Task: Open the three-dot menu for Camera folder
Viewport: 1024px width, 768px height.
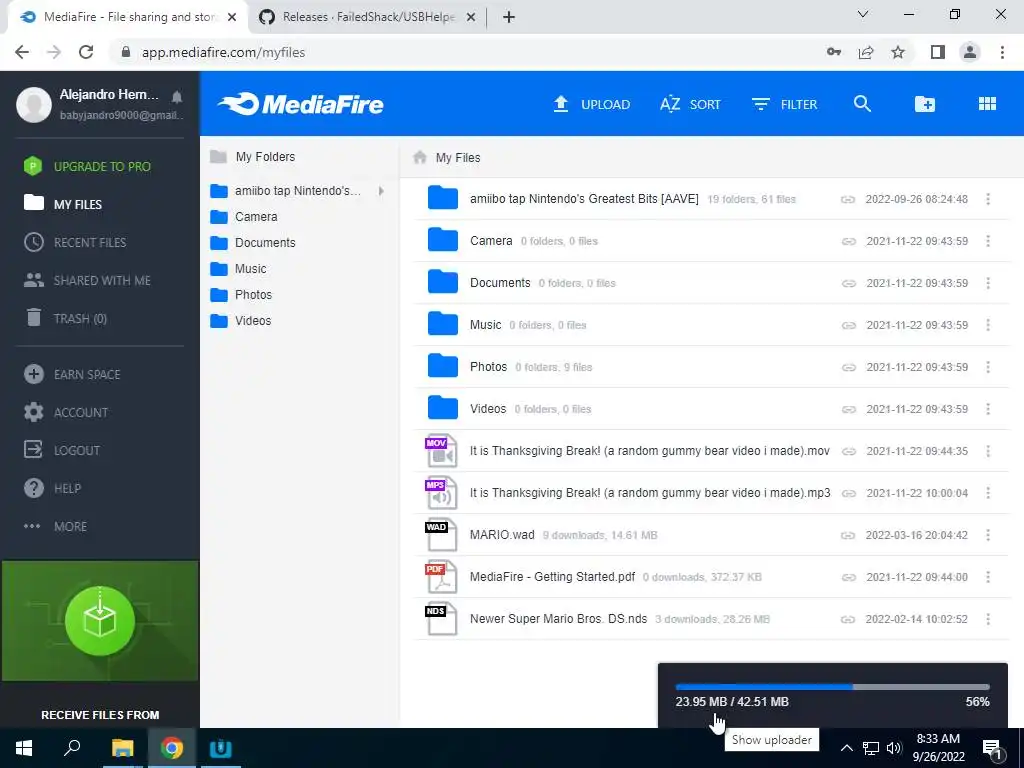Action: pyautogui.click(x=987, y=241)
